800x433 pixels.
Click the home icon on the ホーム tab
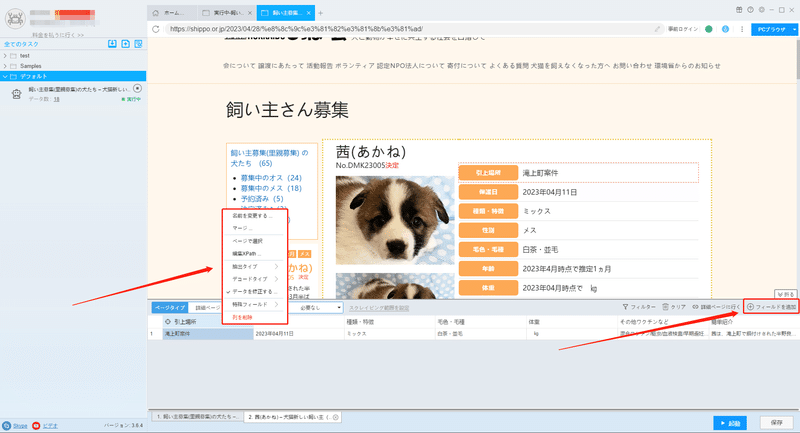coord(156,13)
